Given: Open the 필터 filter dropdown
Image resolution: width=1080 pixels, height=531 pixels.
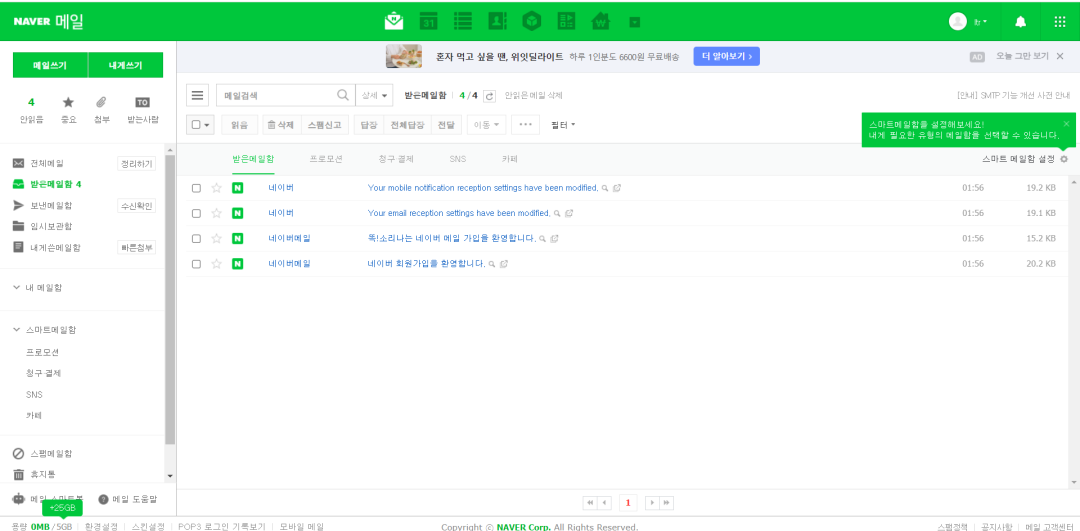Looking at the screenshot, I should (x=563, y=125).
